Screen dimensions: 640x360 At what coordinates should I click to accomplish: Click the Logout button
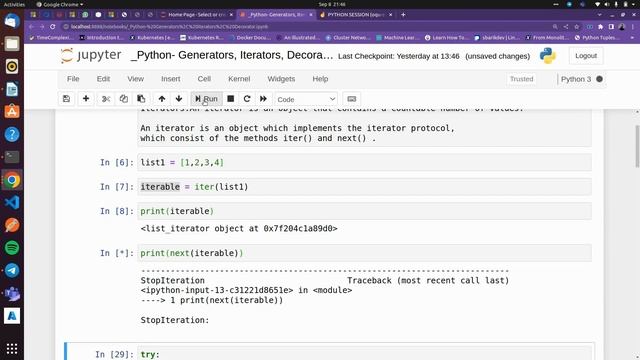pos(586,56)
